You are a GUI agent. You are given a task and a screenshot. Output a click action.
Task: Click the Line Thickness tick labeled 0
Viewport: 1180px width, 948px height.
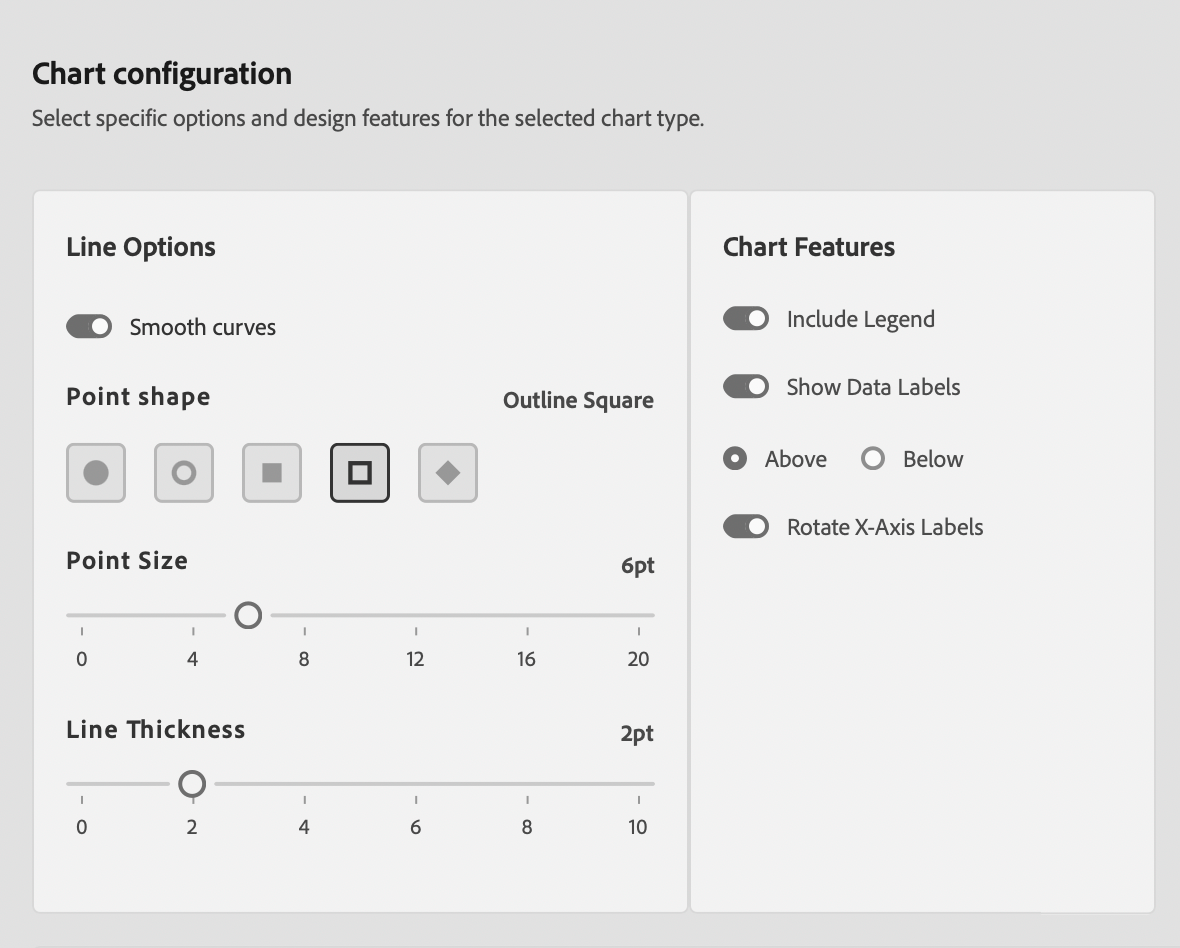(81, 828)
